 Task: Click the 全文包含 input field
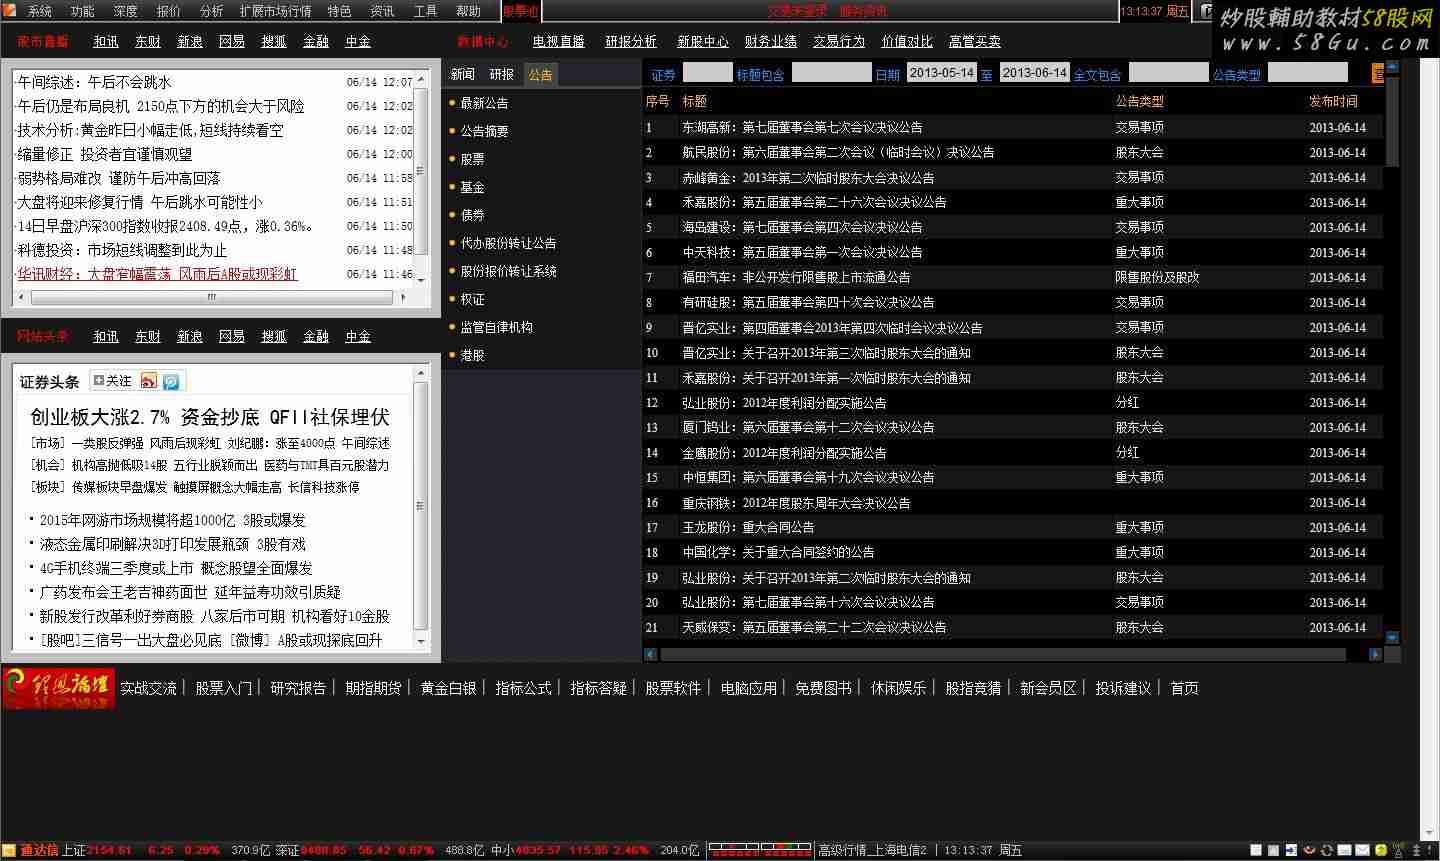1168,73
